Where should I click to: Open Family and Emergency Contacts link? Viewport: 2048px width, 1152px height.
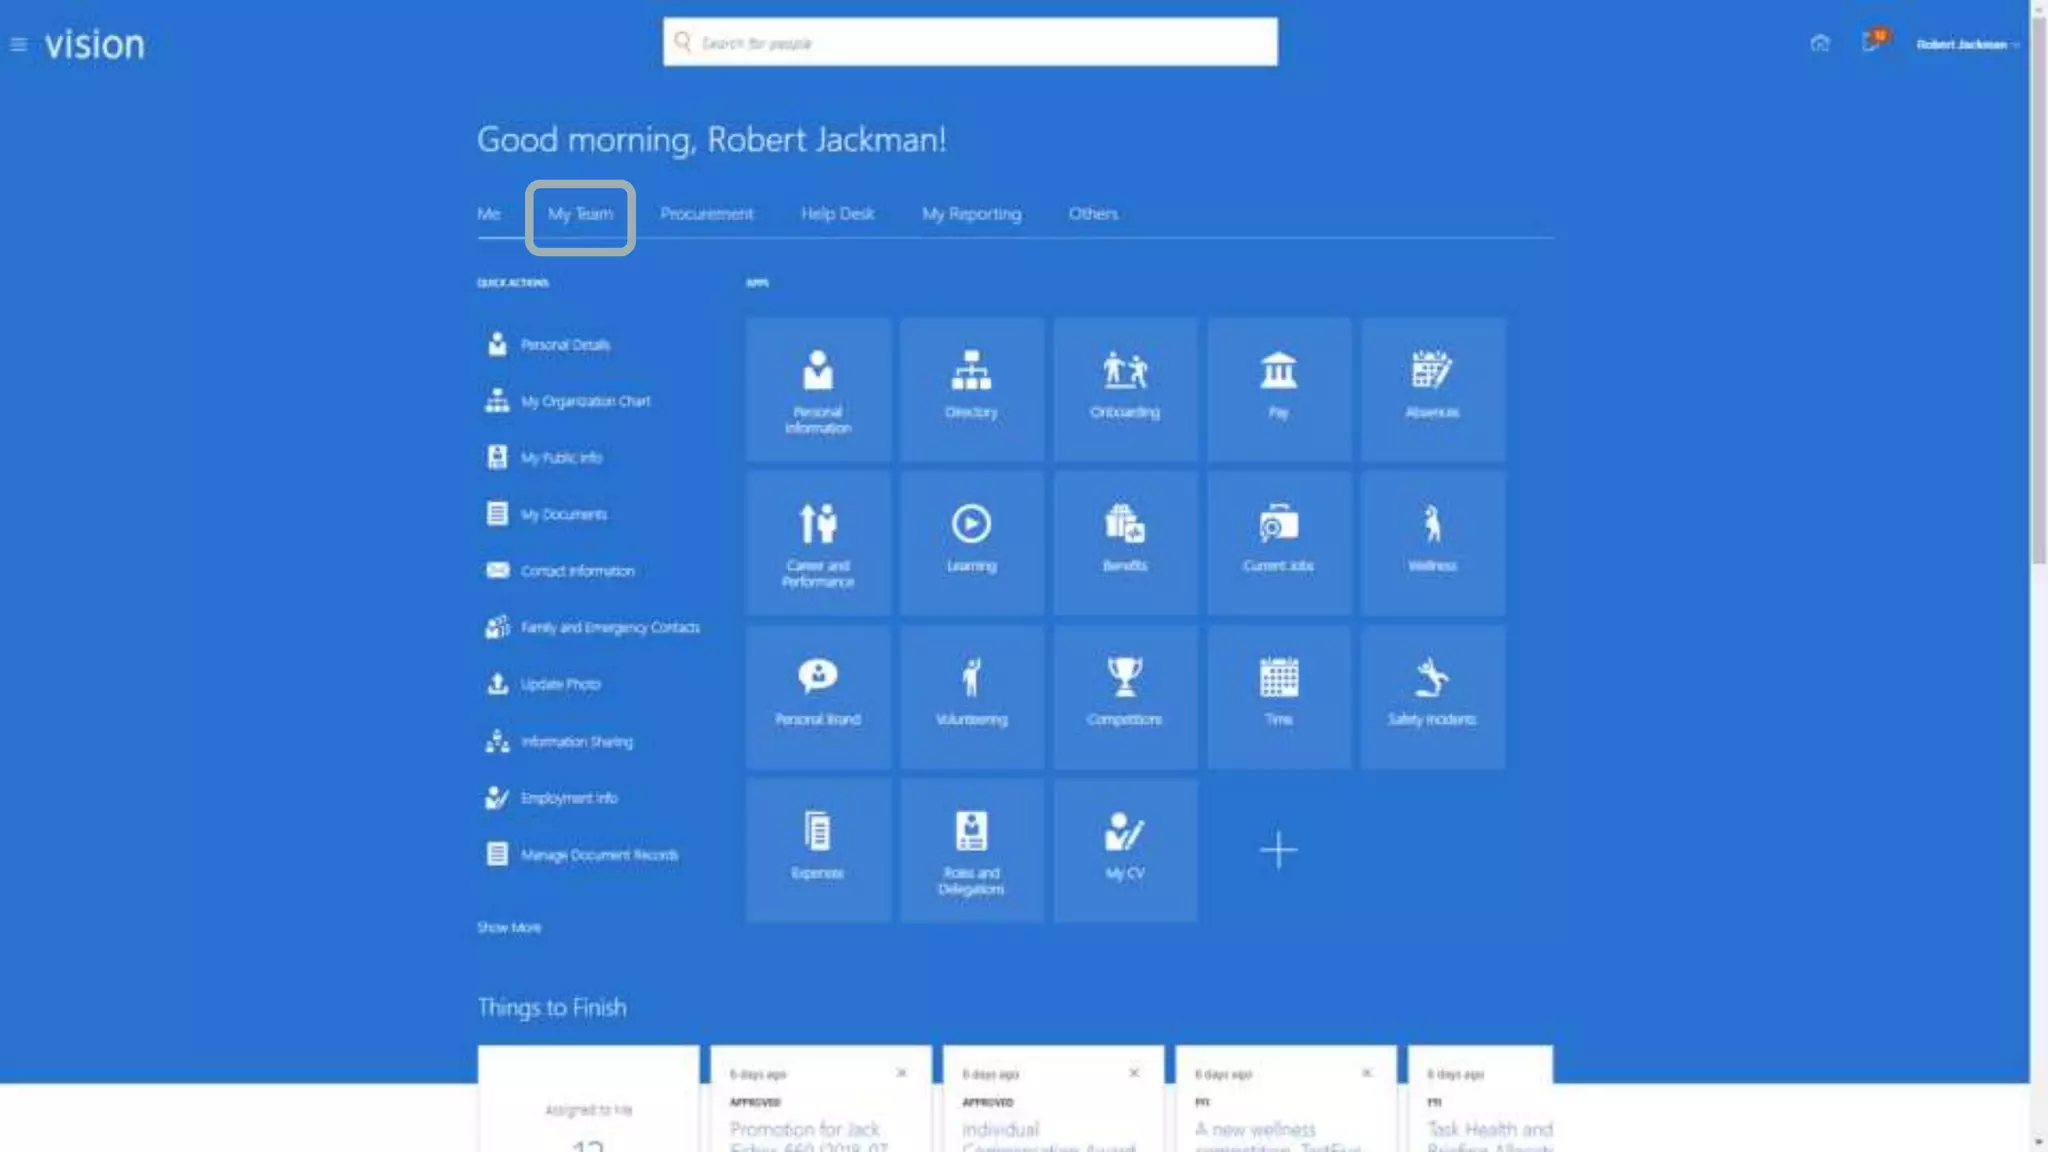point(609,627)
